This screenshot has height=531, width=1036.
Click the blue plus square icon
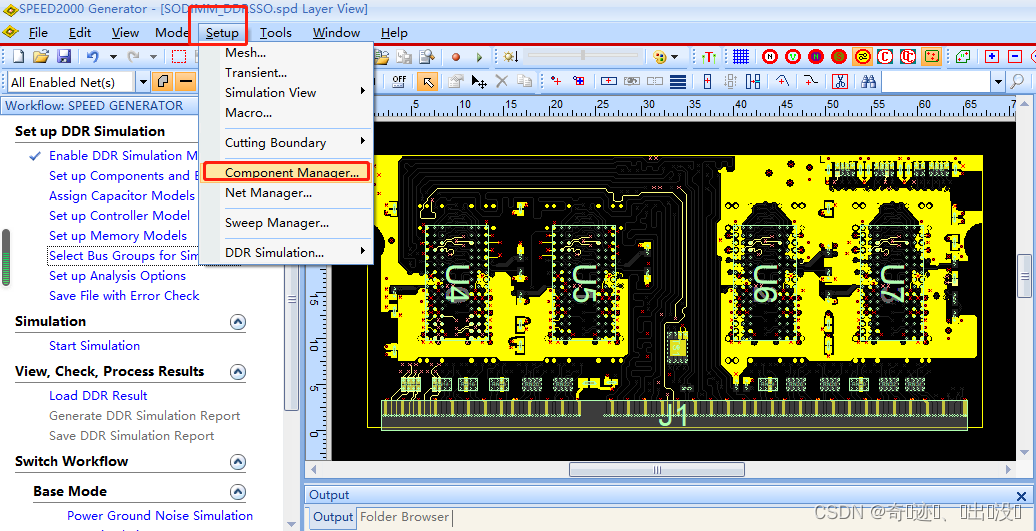pos(992,57)
